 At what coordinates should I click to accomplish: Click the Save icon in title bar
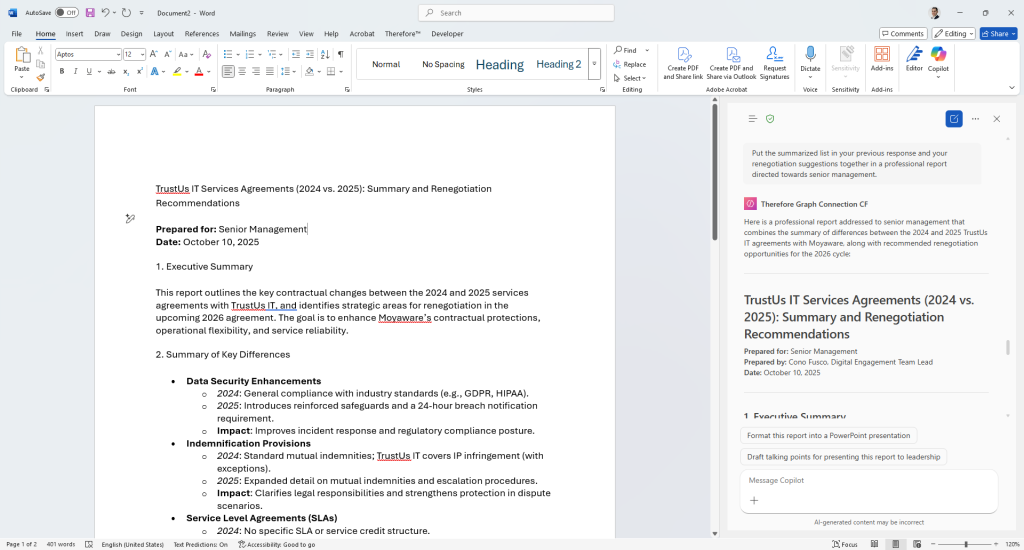coord(90,13)
